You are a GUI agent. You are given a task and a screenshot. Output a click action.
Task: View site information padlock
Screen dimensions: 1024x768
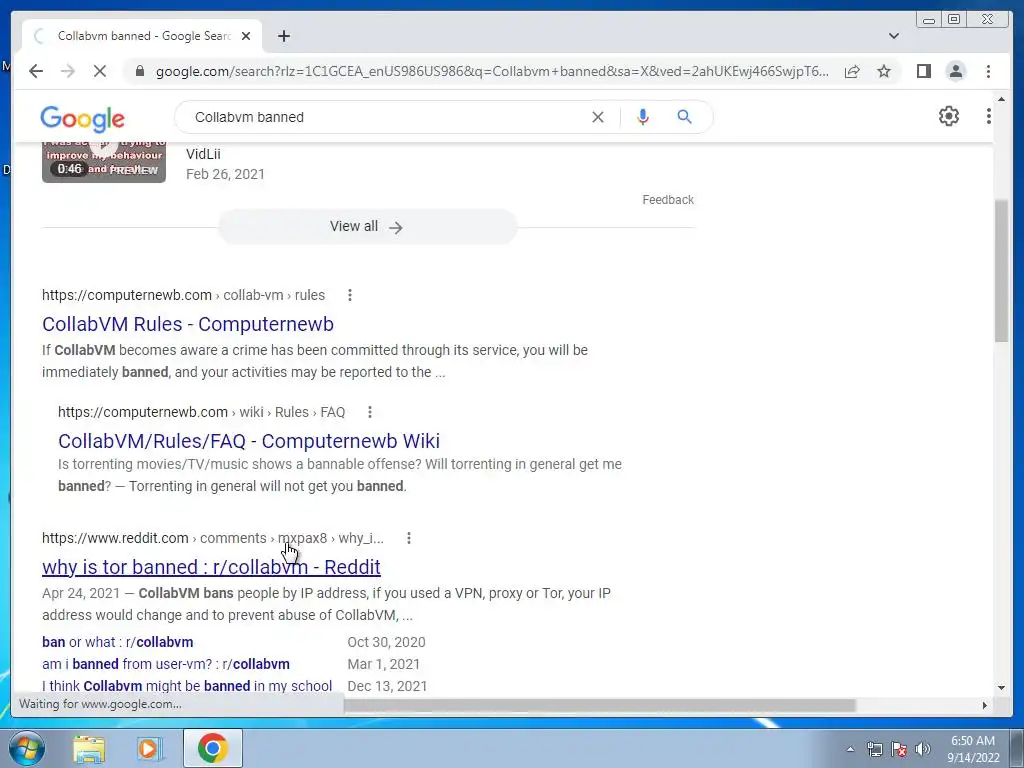click(139, 71)
